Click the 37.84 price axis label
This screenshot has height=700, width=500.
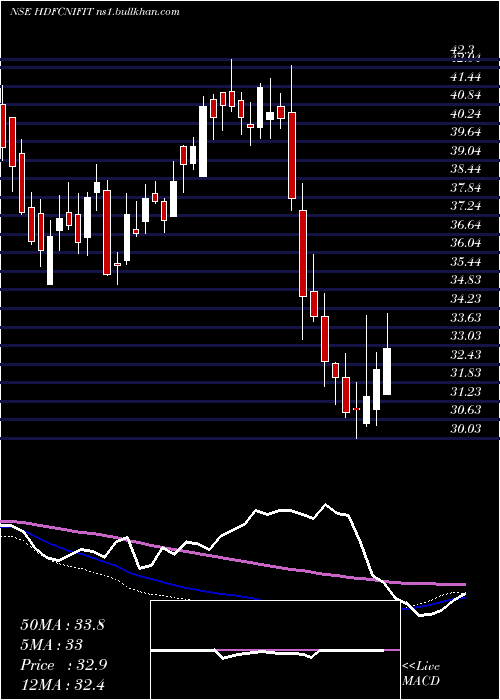466,188
